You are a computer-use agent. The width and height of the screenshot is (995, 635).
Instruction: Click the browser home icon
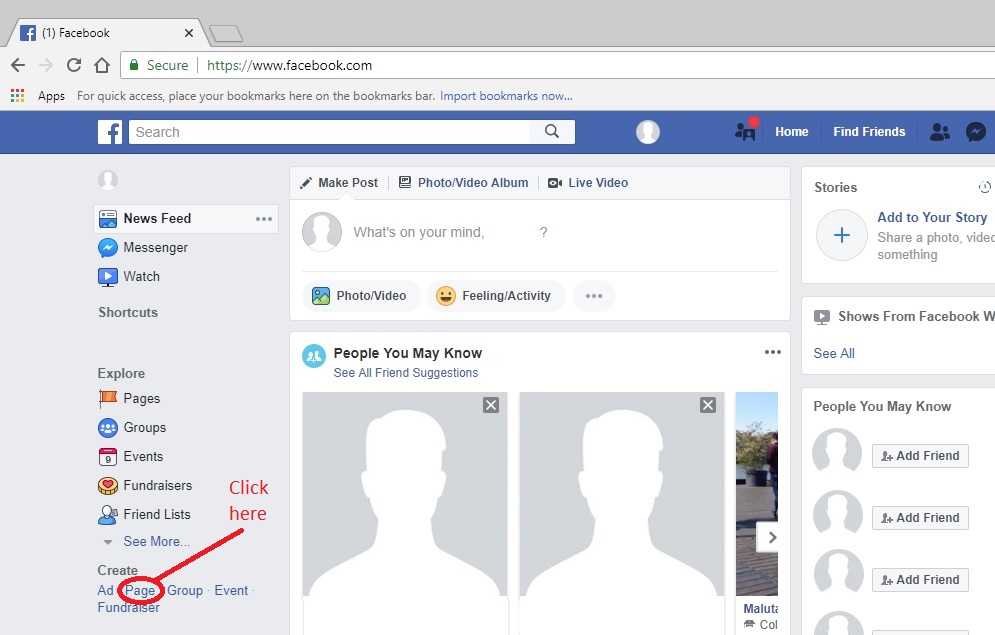tap(102, 65)
